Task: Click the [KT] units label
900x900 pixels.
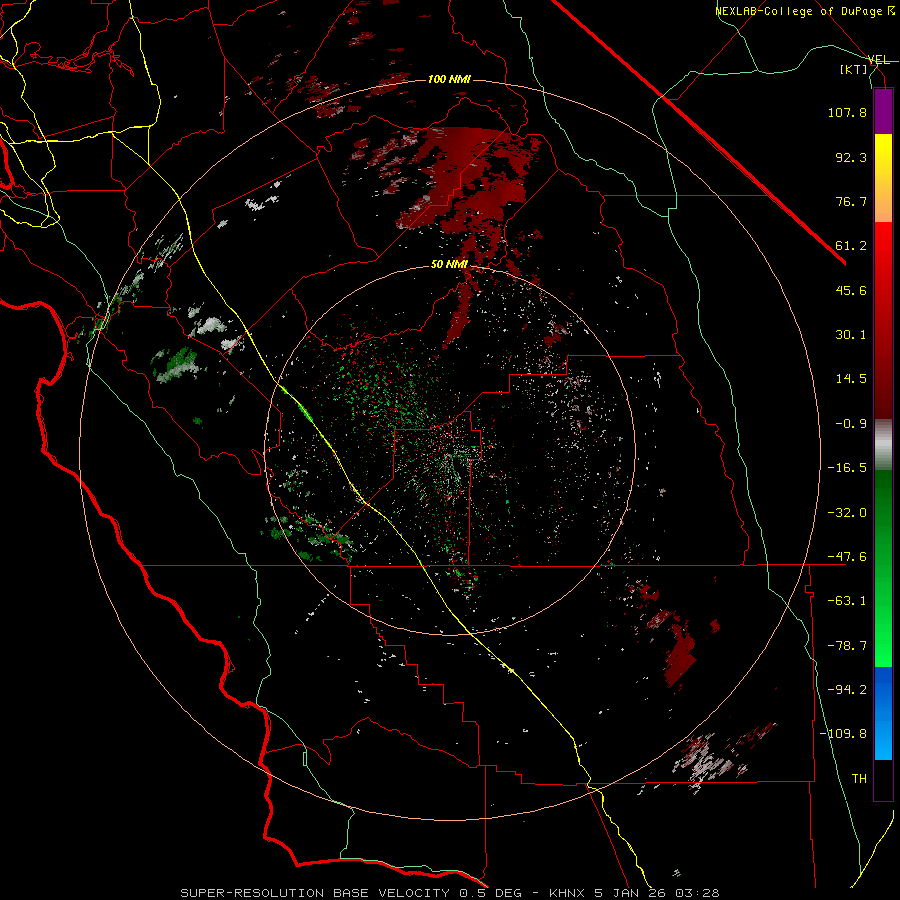Action: [854, 69]
